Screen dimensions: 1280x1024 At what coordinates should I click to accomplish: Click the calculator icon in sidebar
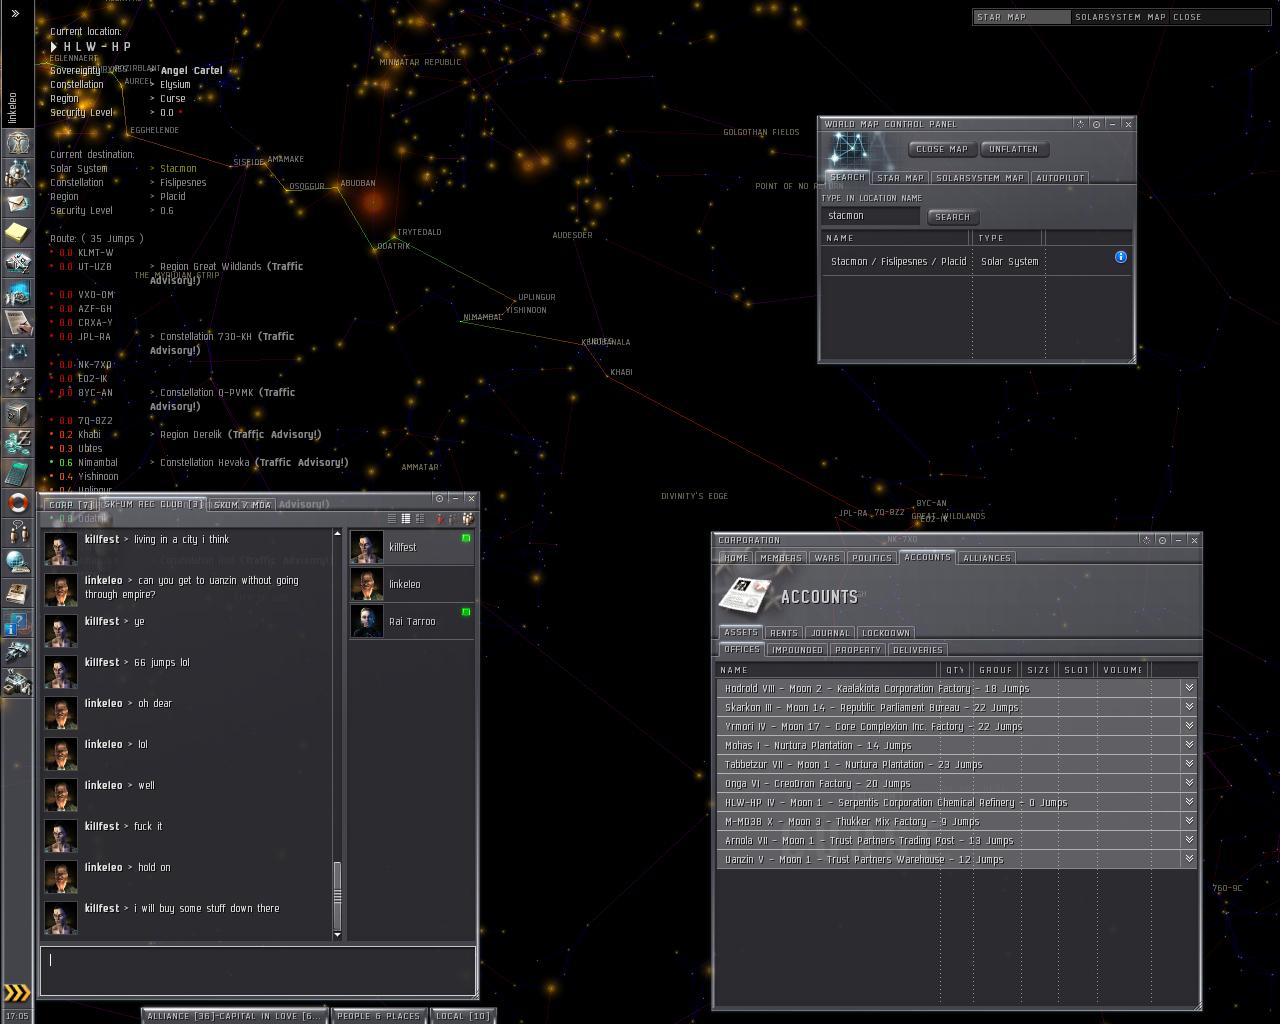coord(17,472)
